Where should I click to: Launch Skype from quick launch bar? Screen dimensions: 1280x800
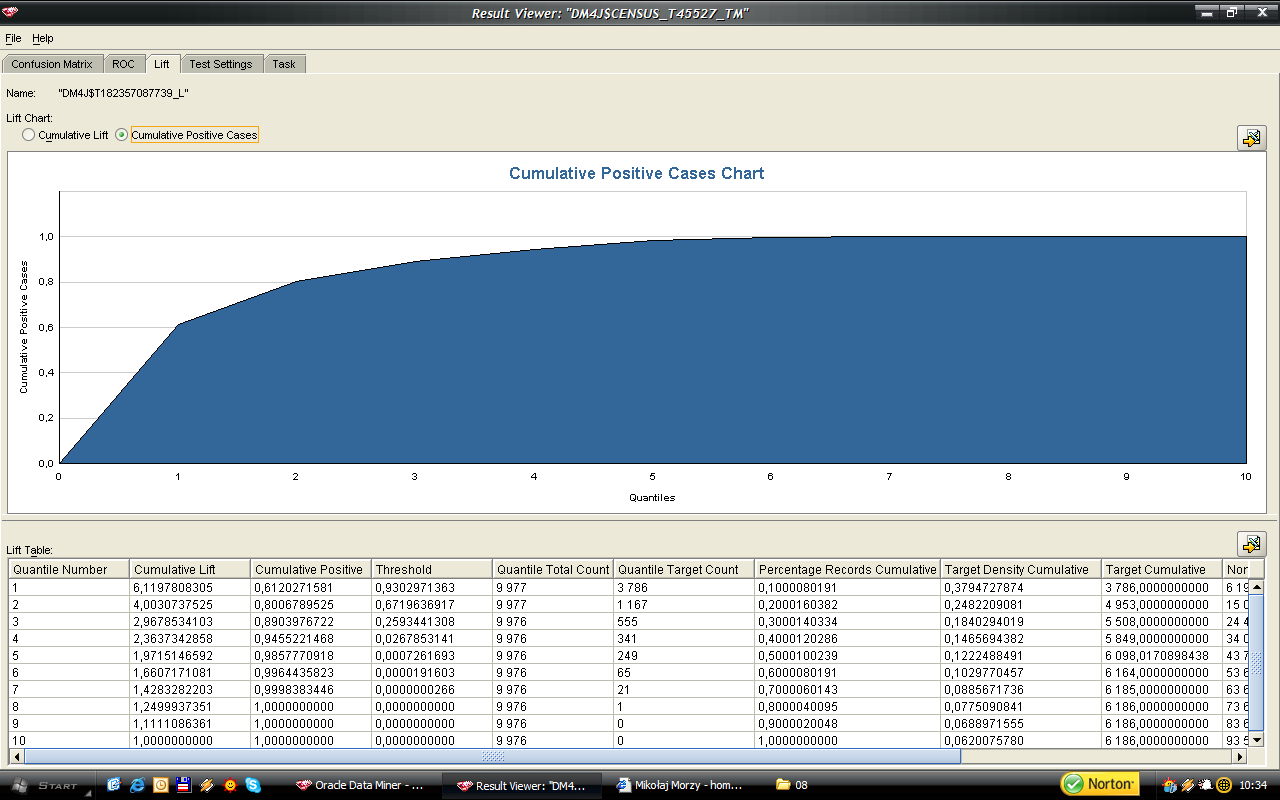253,785
